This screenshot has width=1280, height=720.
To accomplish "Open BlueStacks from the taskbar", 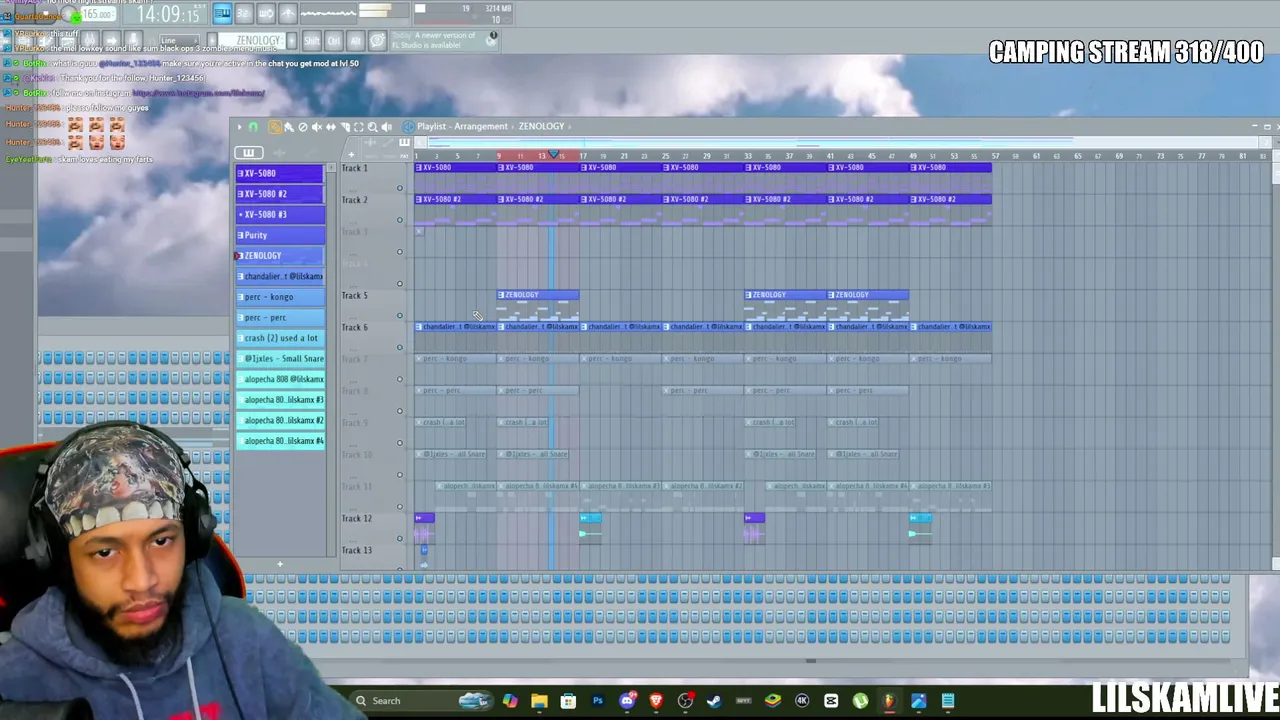I will pos(773,701).
